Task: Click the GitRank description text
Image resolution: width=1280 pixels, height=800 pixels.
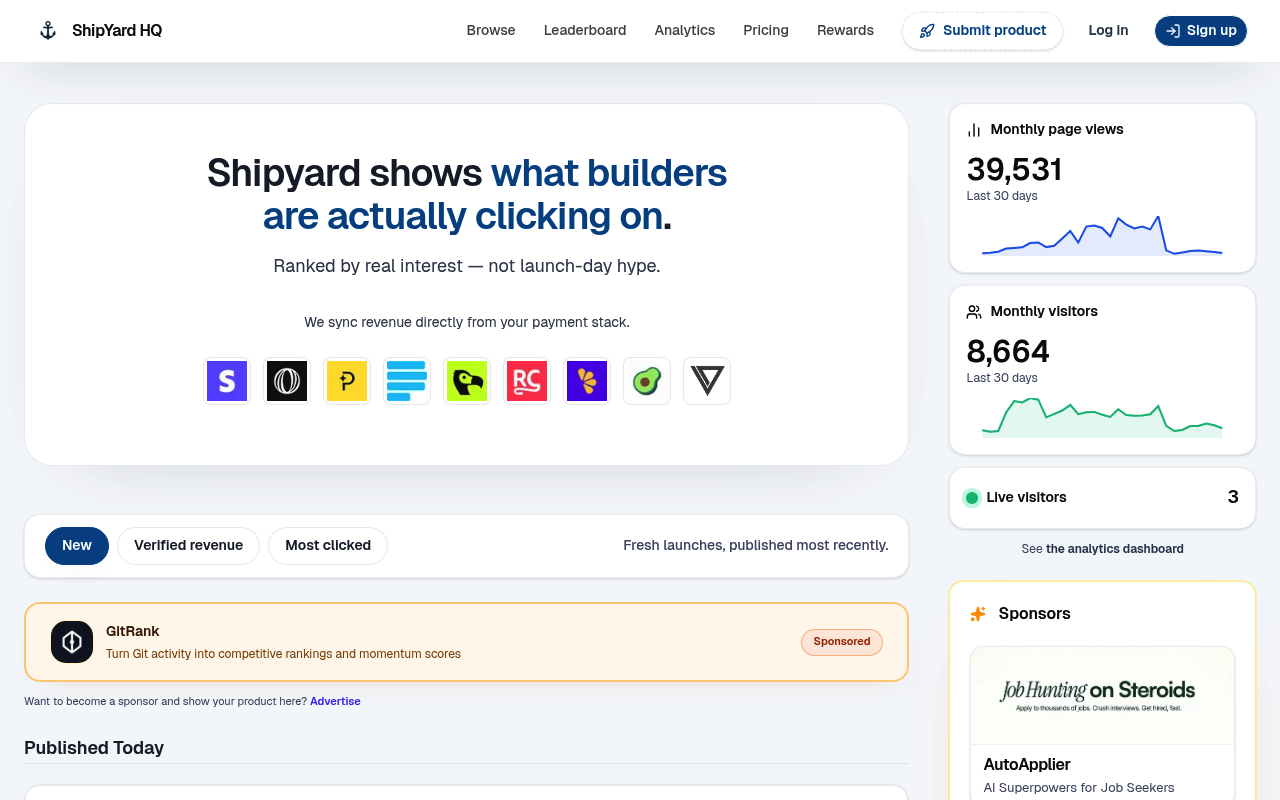Action: (x=283, y=654)
